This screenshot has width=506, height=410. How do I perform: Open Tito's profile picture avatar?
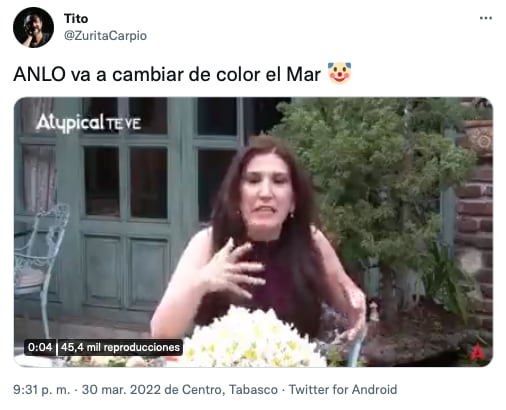(x=33, y=27)
